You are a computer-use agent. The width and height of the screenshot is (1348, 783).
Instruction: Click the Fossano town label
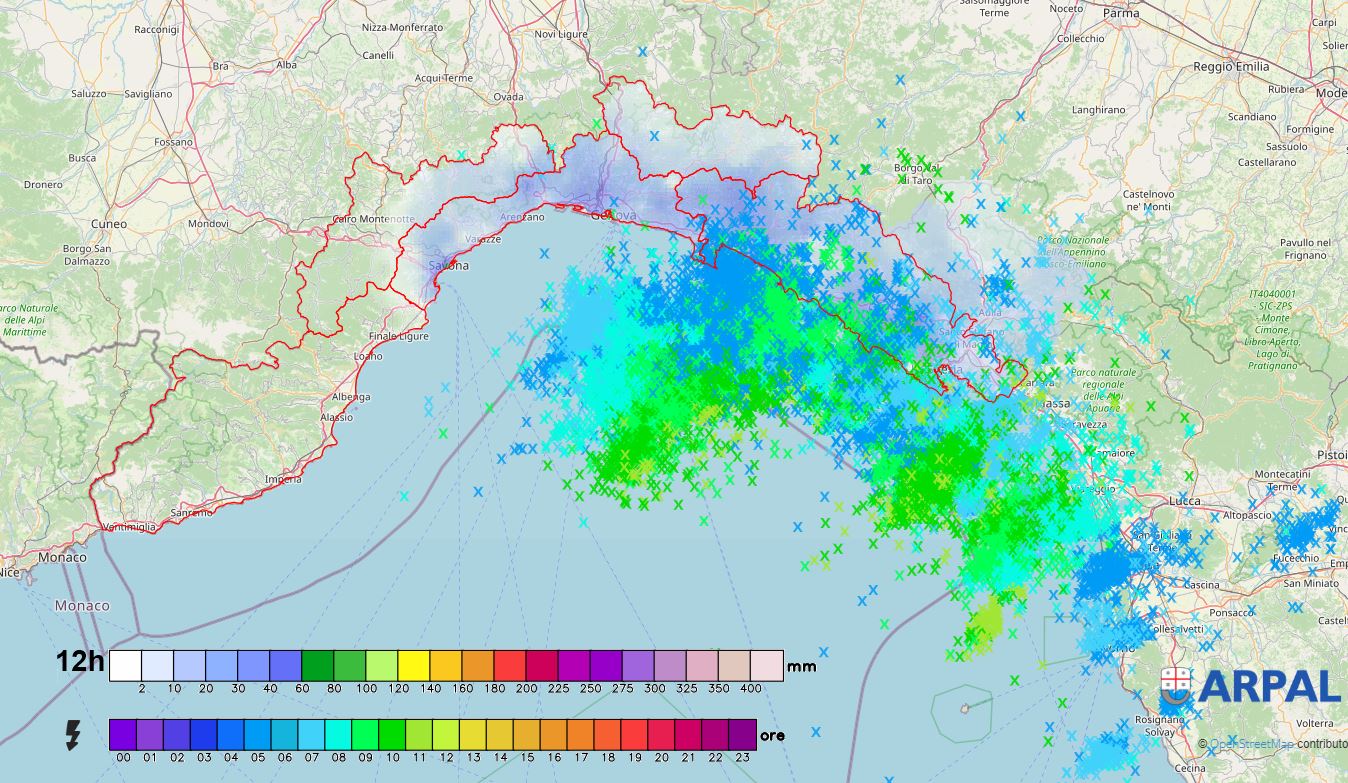(173, 143)
